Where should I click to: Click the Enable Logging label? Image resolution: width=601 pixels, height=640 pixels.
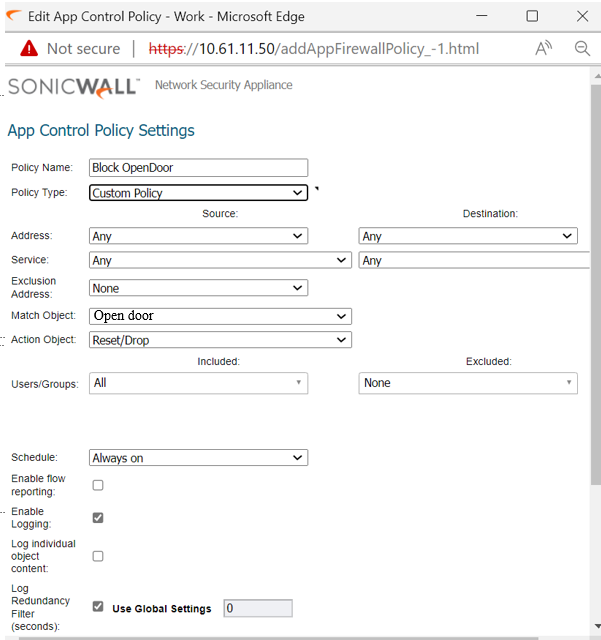(31, 518)
